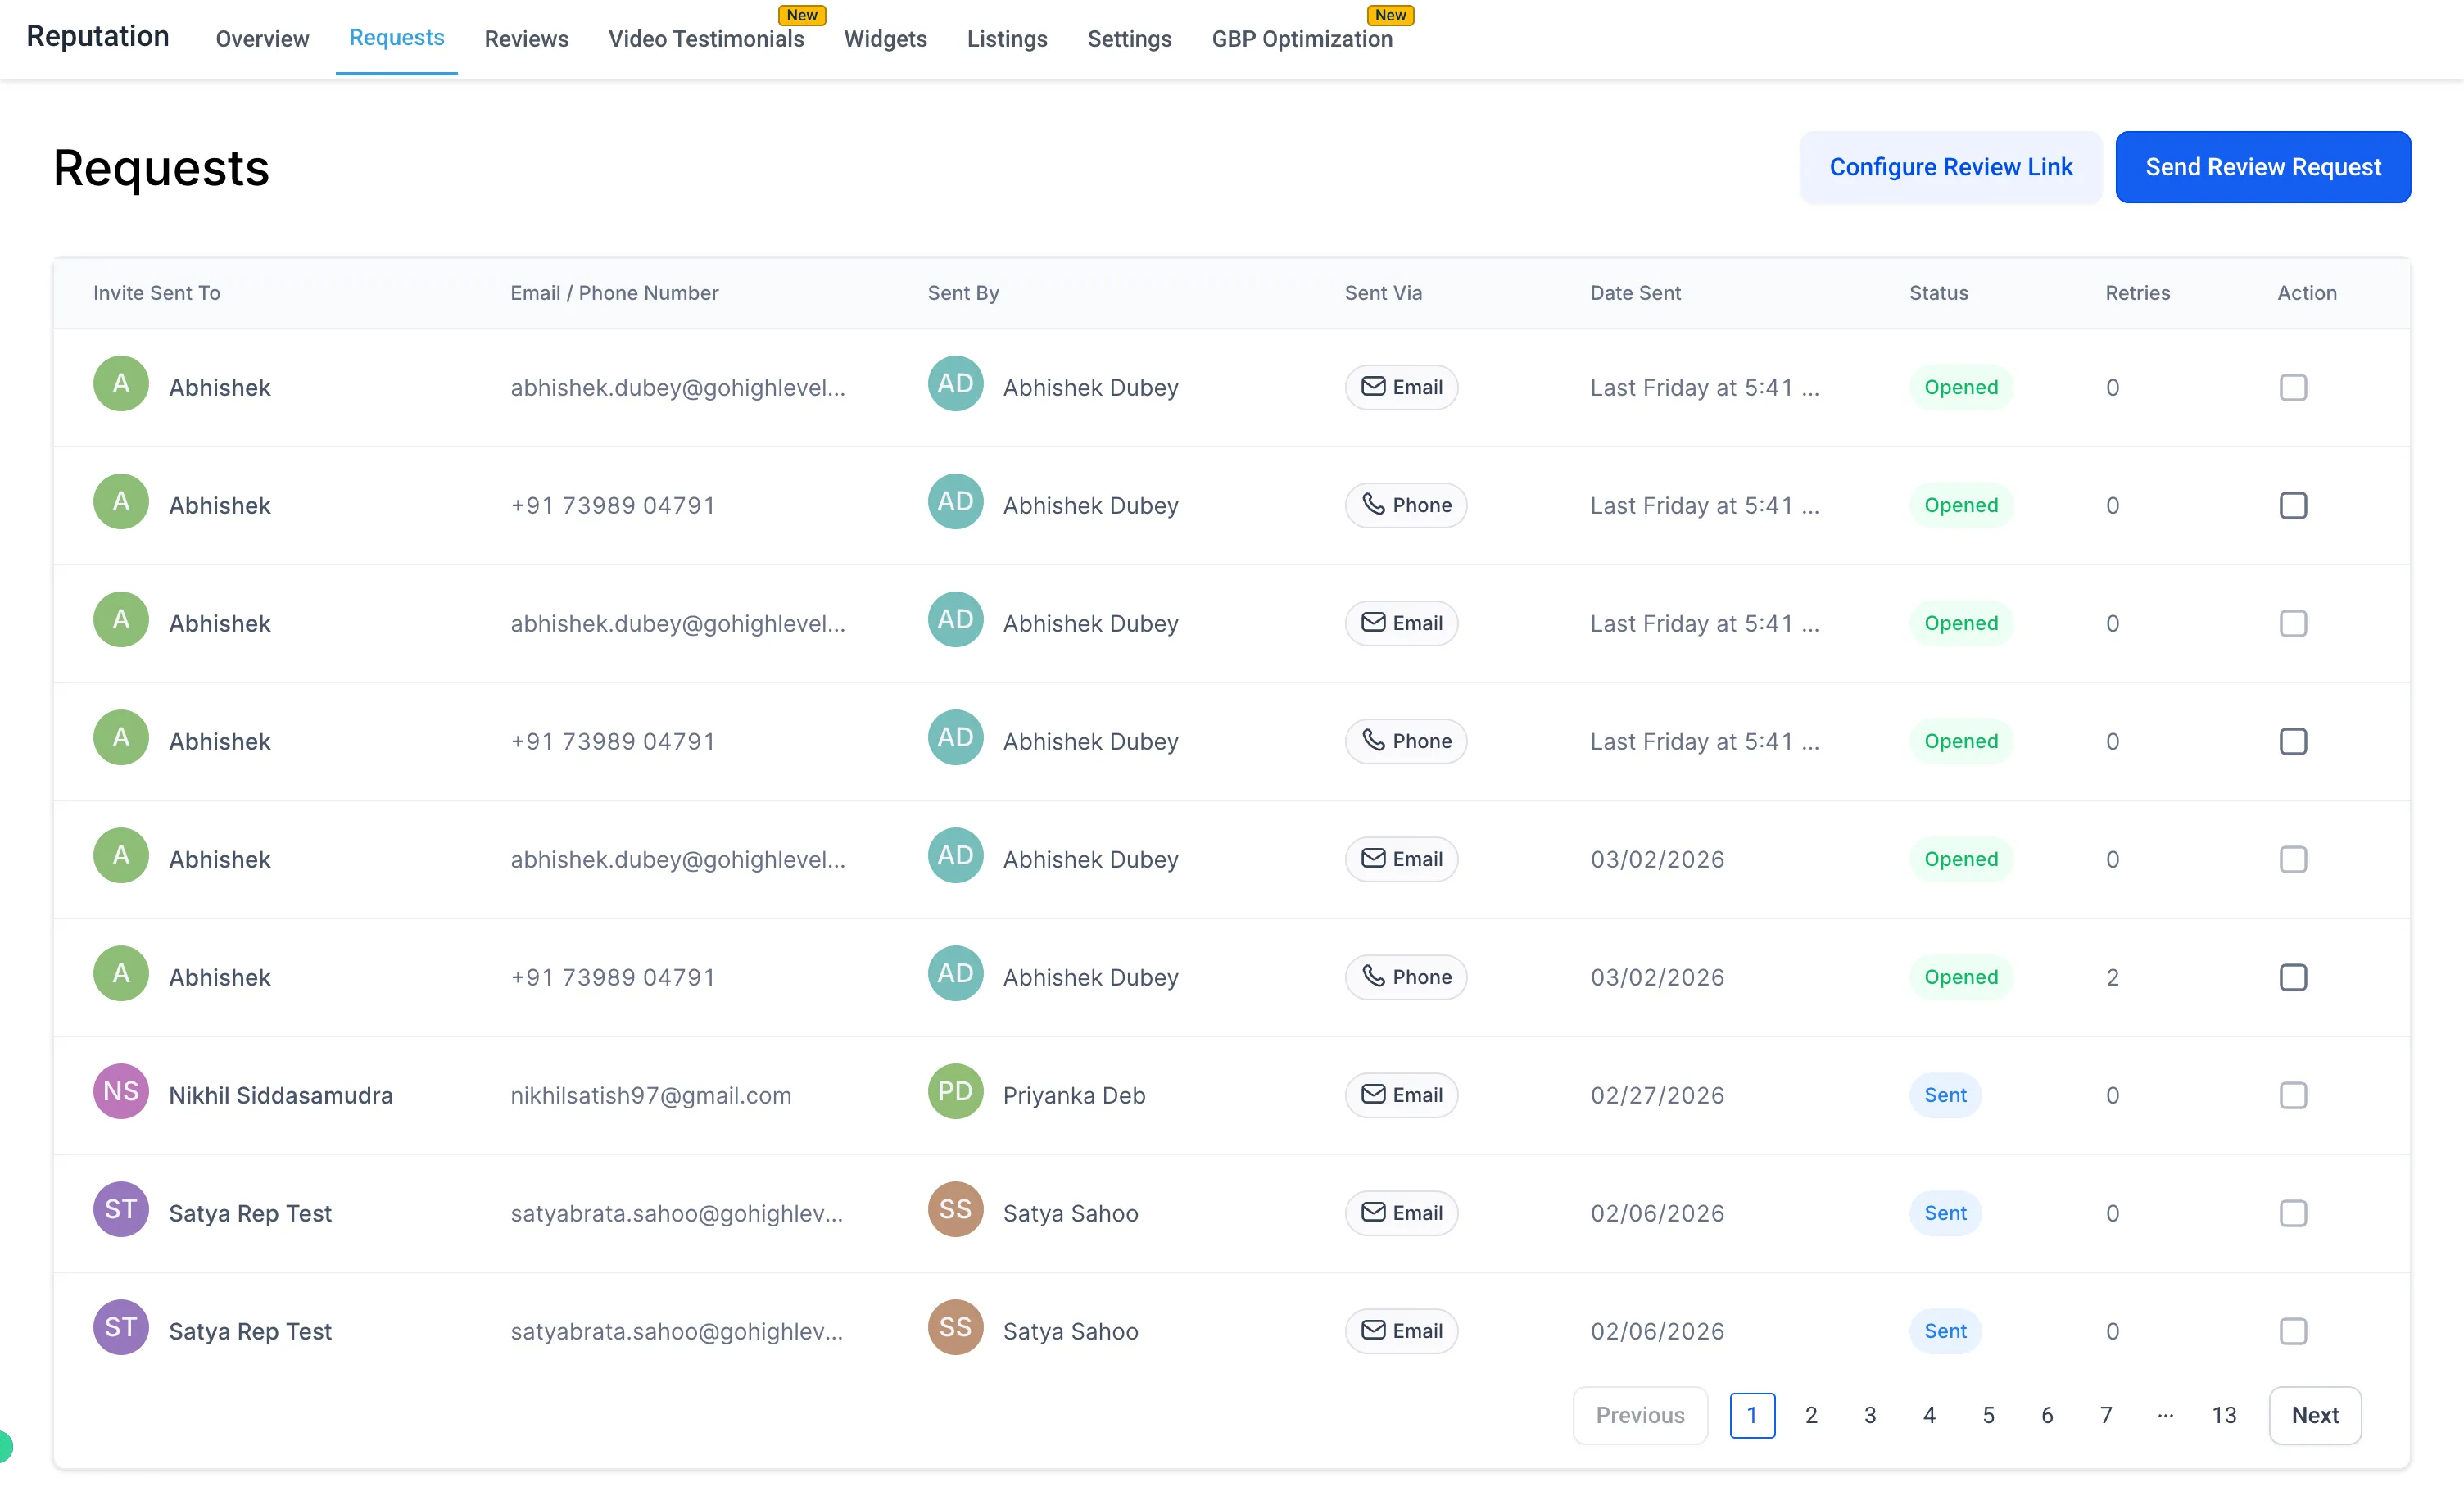Click Email badge in Nikhil Siddasamudra row
This screenshot has height=1496, width=2464.
tap(1401, 1095)
